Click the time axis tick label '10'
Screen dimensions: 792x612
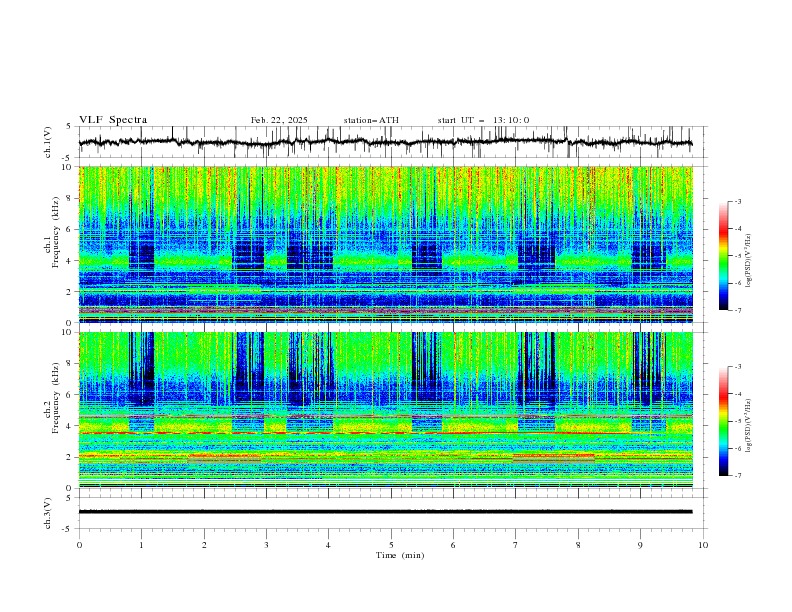(703, 545)
